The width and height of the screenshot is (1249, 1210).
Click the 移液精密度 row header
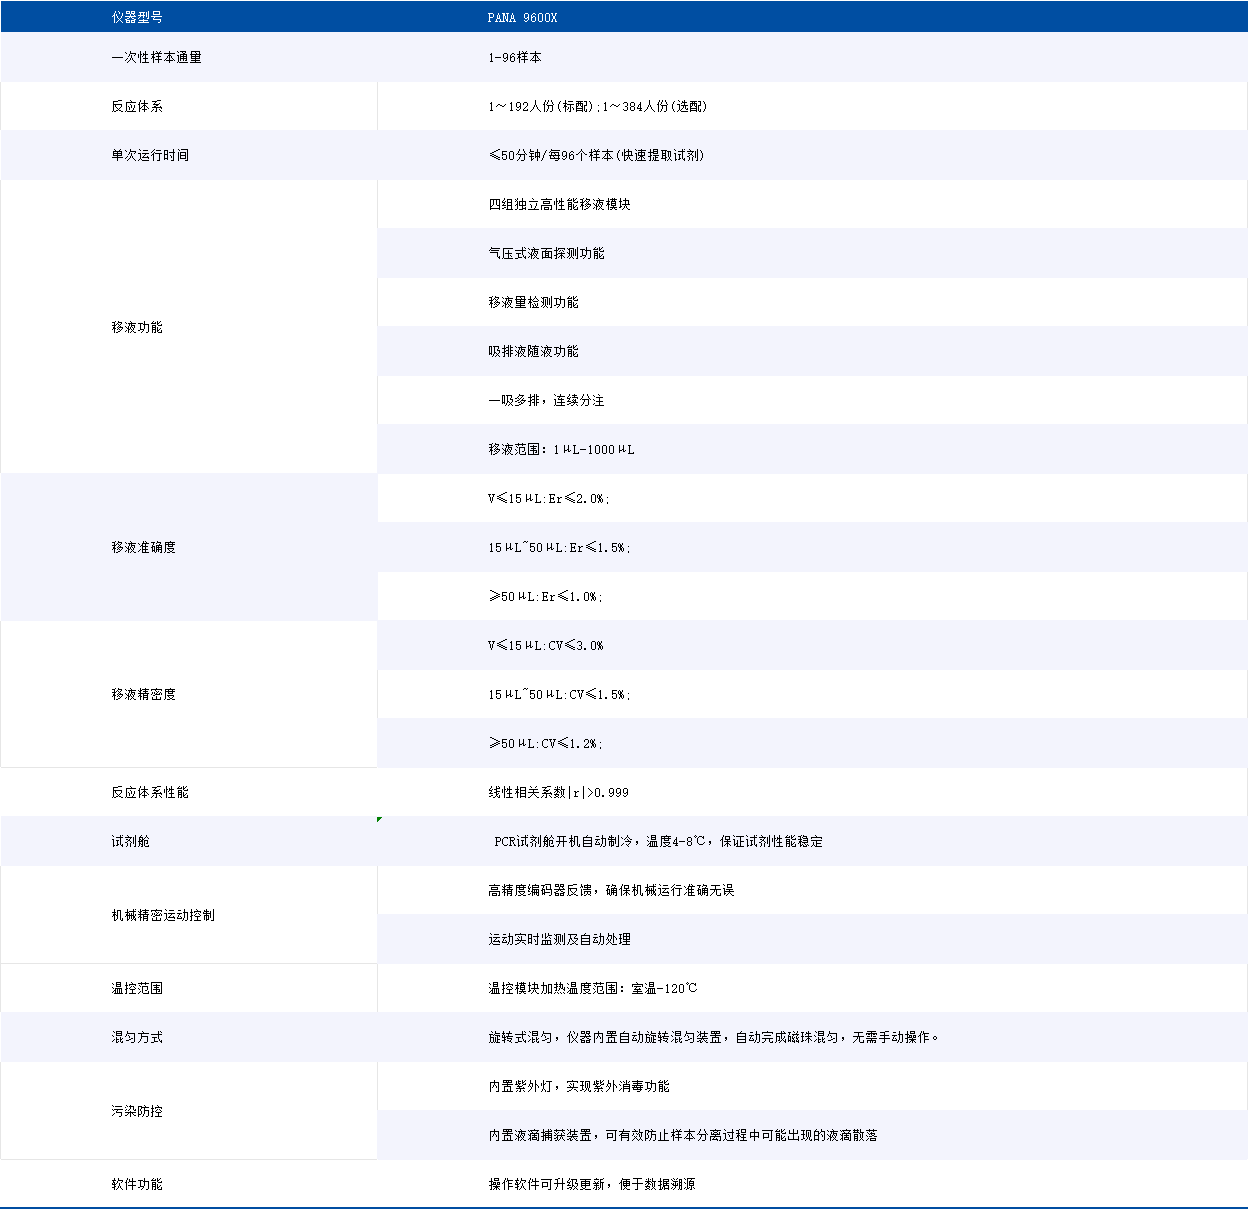pyautogui.click(x=141, y=694)
